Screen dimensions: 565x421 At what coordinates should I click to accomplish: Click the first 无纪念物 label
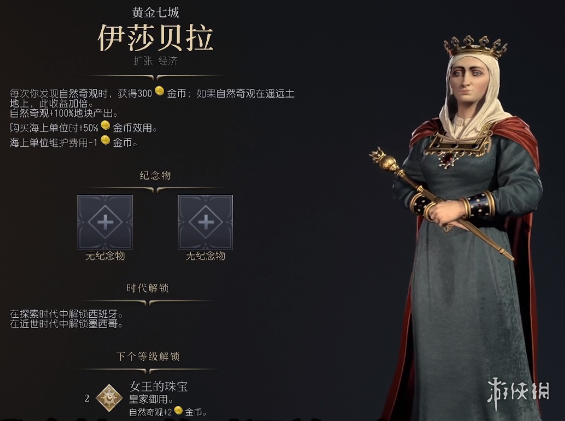tap(105, 256)
